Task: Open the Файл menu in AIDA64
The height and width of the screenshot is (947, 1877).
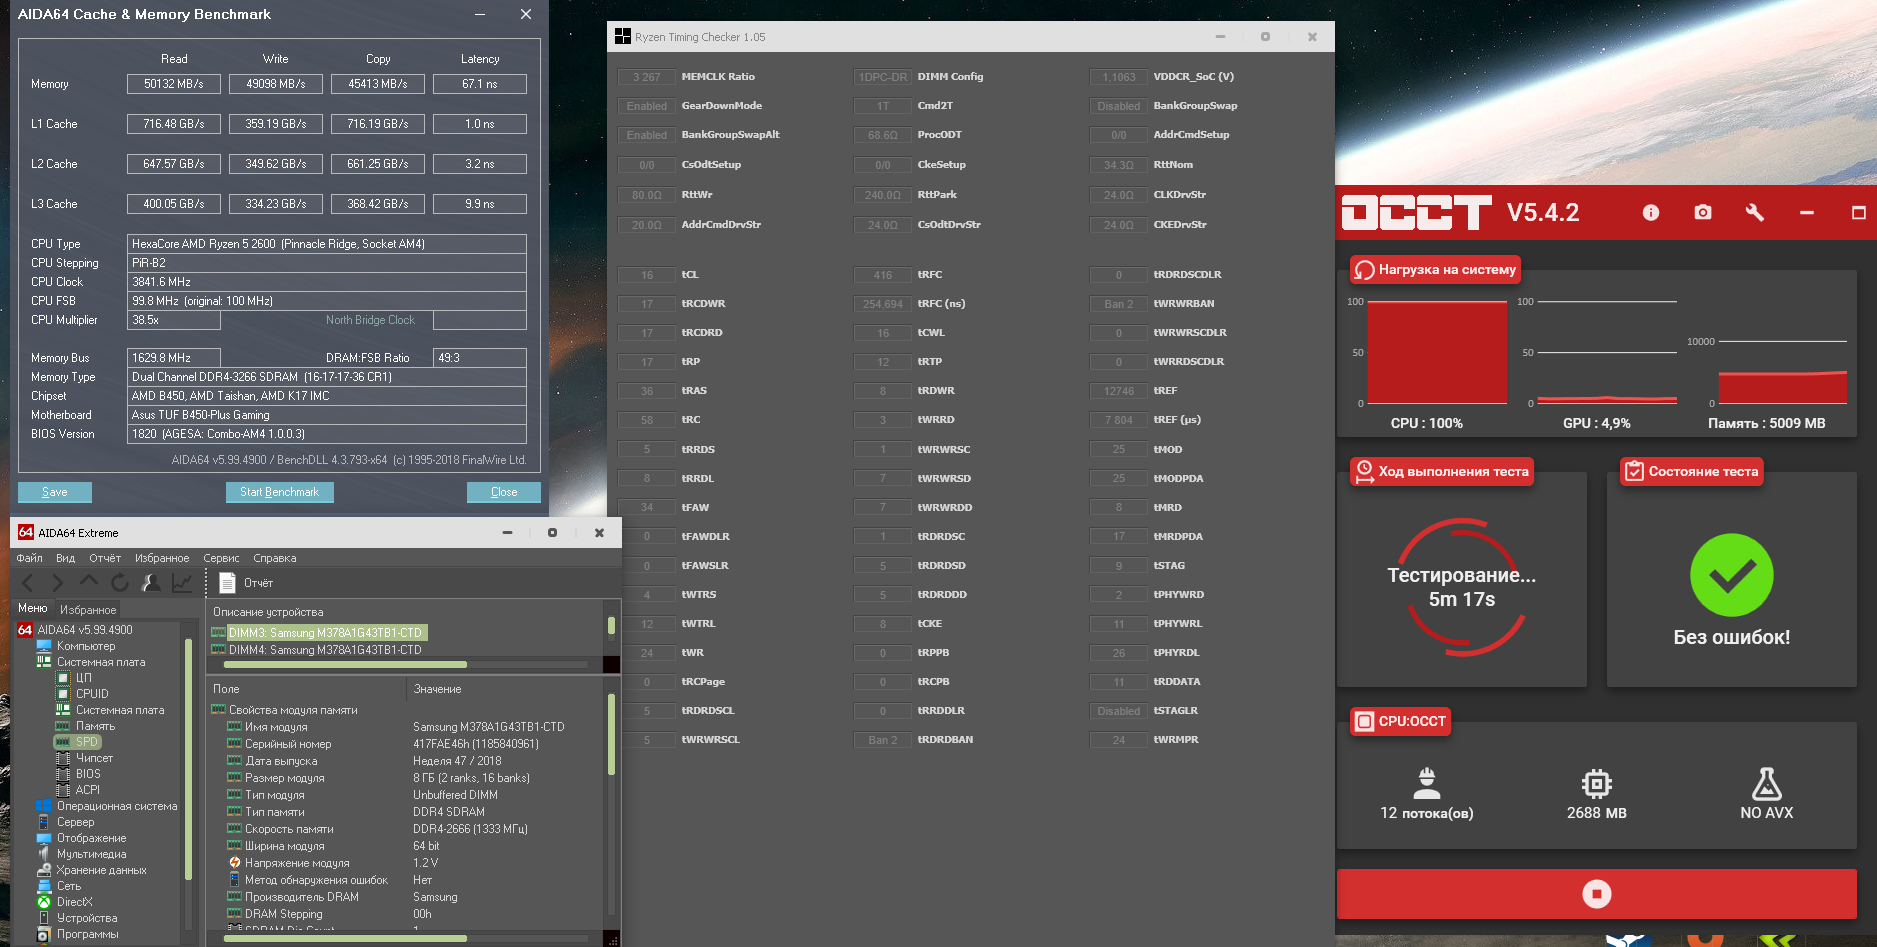Action: 30,558
